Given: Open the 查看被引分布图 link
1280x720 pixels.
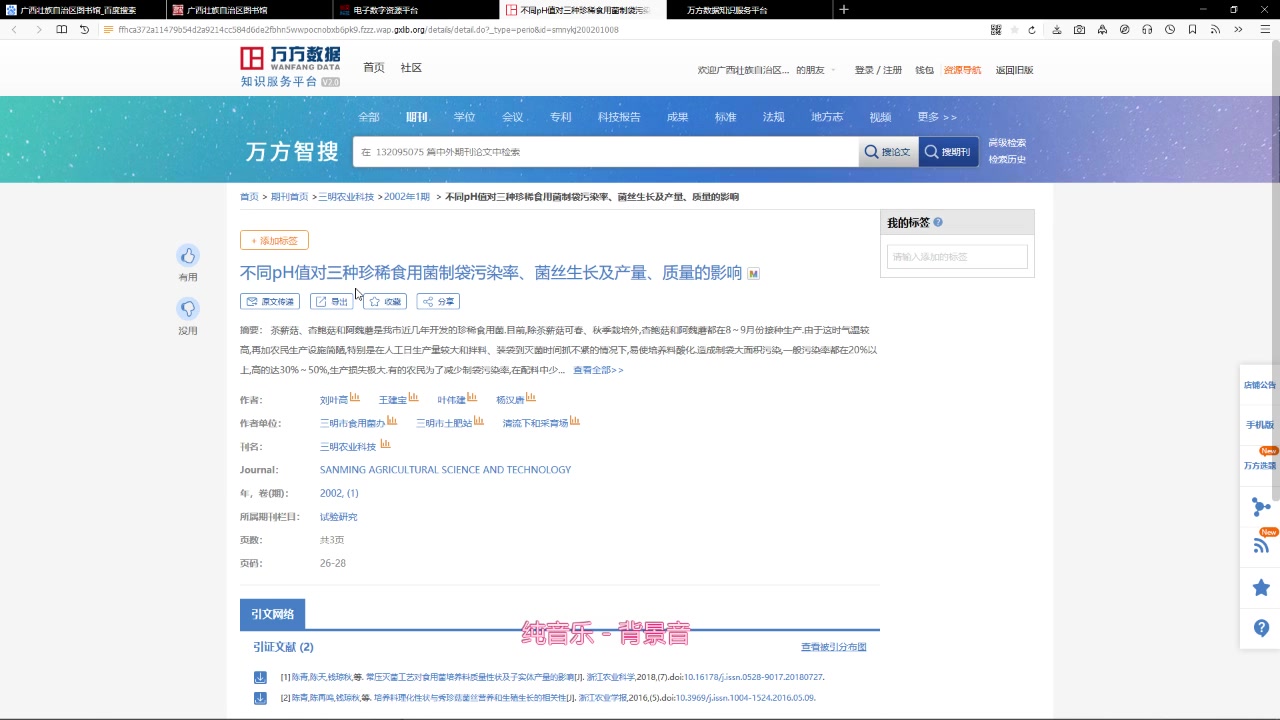Looking at the screenshot, I should 834,647.
